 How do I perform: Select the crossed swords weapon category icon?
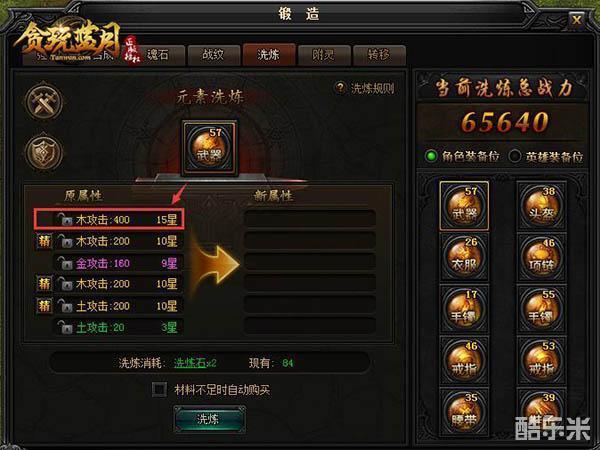(x=44, y=102)
